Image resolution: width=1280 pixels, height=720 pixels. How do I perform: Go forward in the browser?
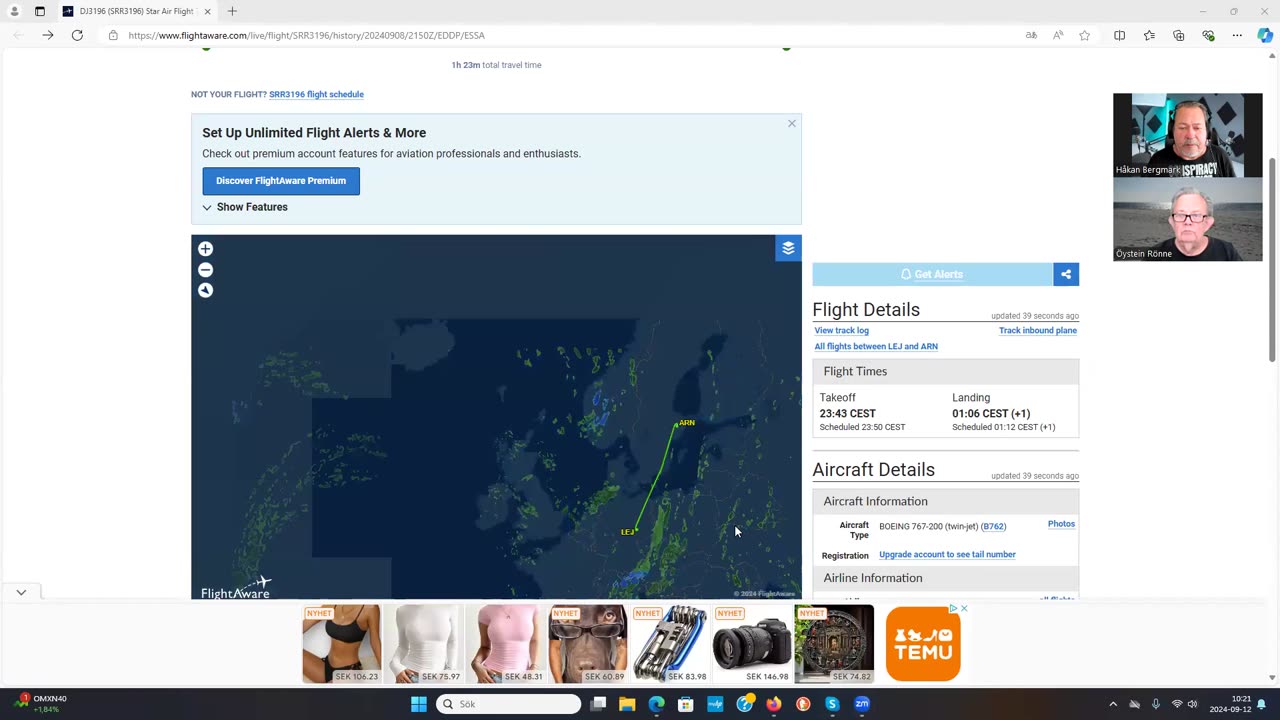[x=47, y=35]
